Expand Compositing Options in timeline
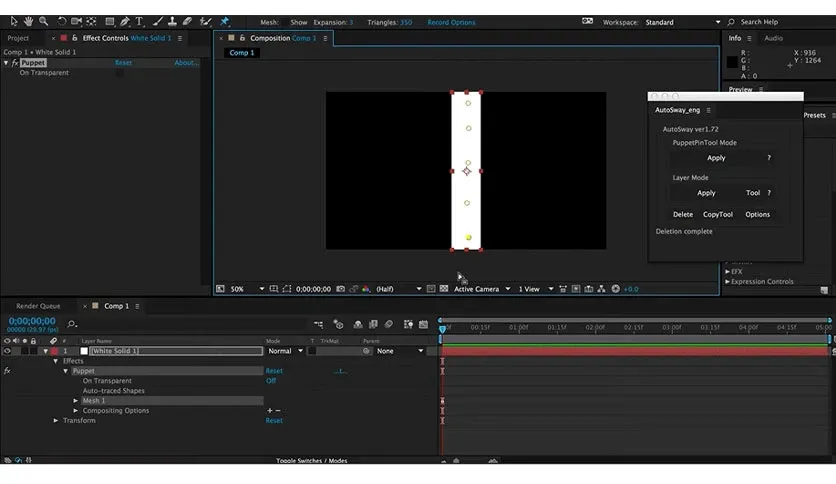The height and width of the screenshot is (484, 836). coord(76,410)
